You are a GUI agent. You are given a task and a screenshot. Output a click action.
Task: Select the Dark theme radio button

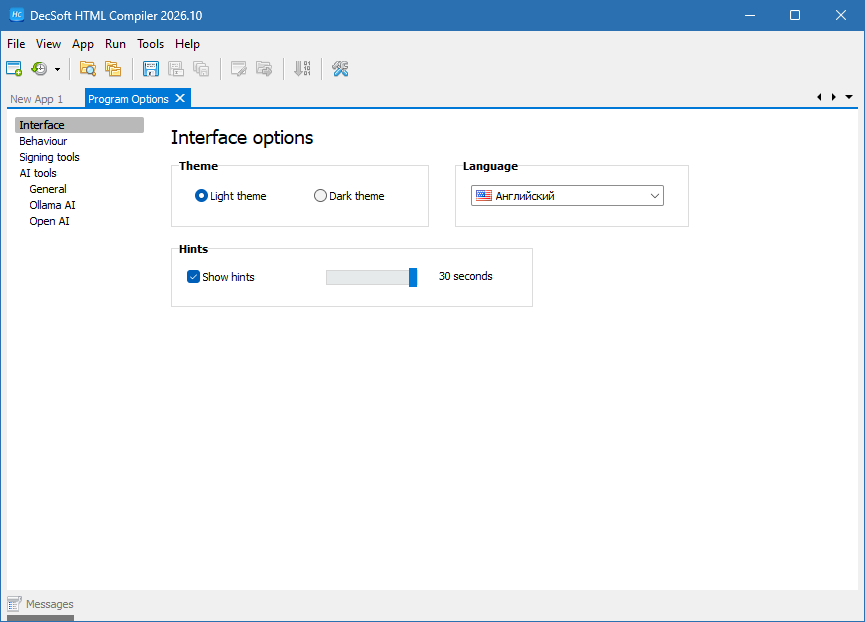pos(320,196)
